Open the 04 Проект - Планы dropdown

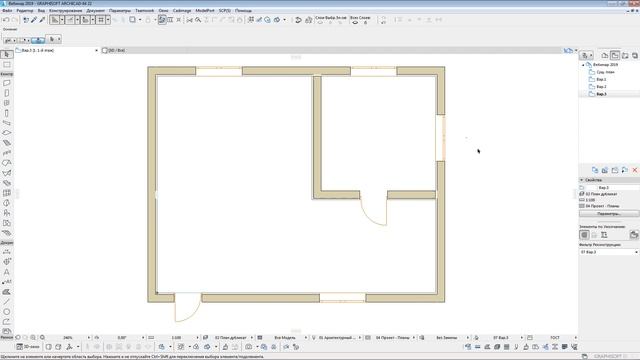click(x=413, y=338)
